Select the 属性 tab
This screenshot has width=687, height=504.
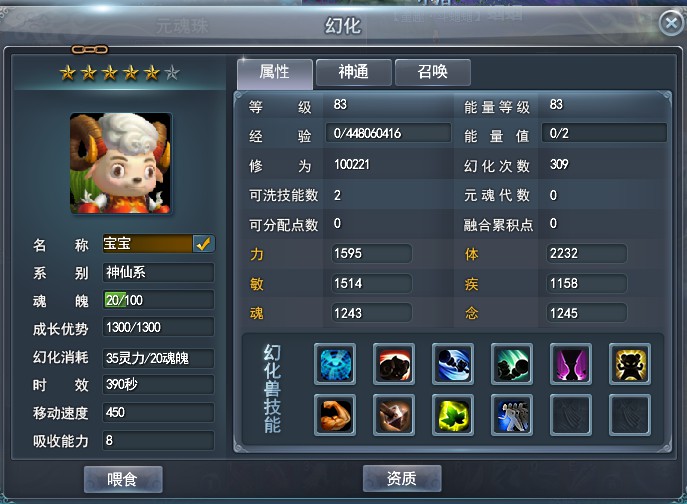[275, 73]
